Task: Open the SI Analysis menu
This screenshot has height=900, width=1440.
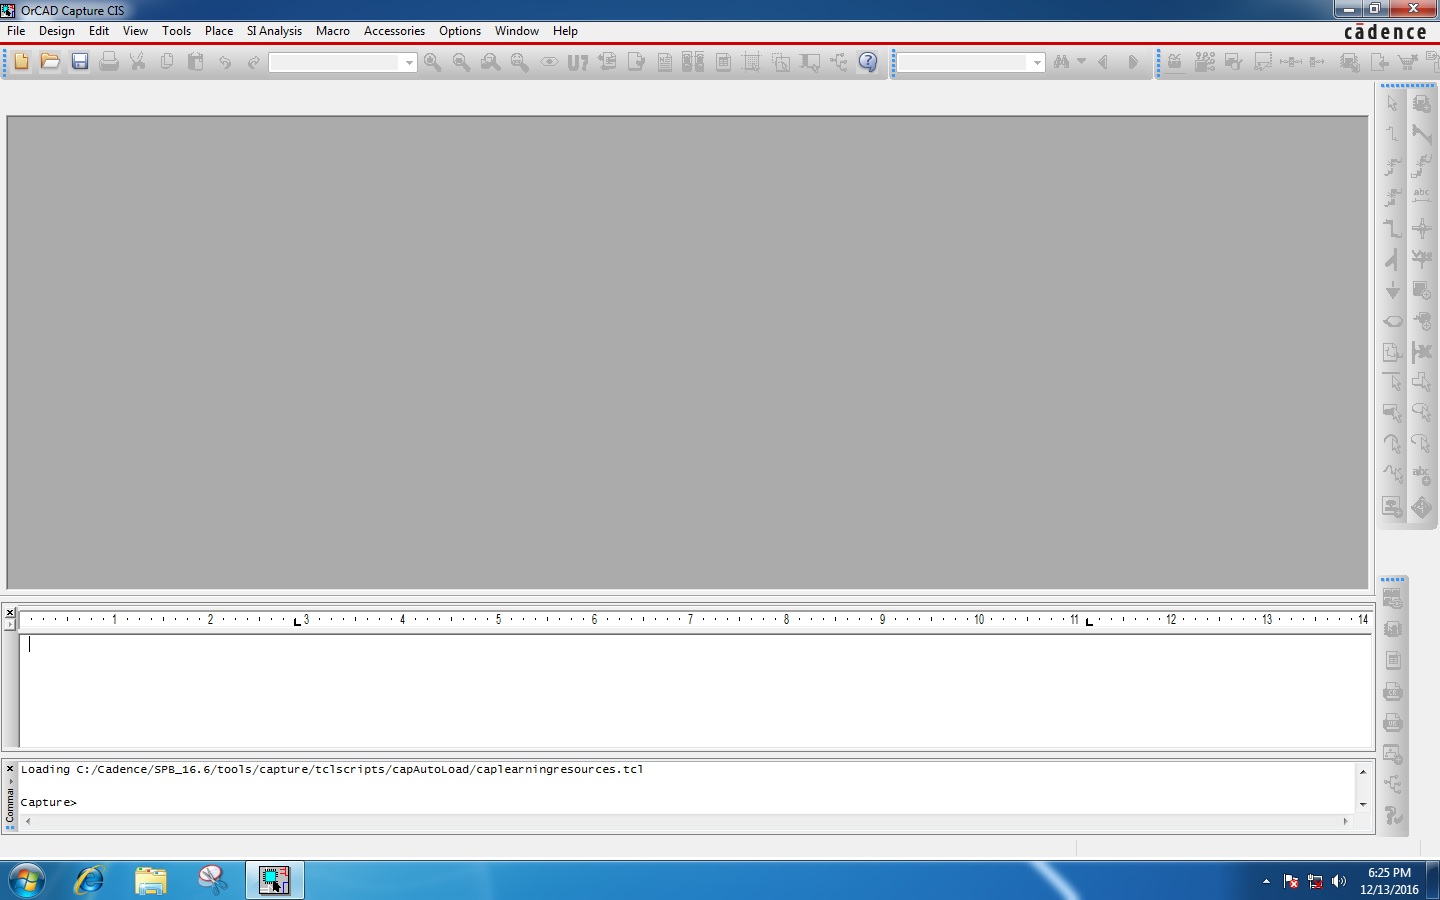Action: (x=274, y=31)
